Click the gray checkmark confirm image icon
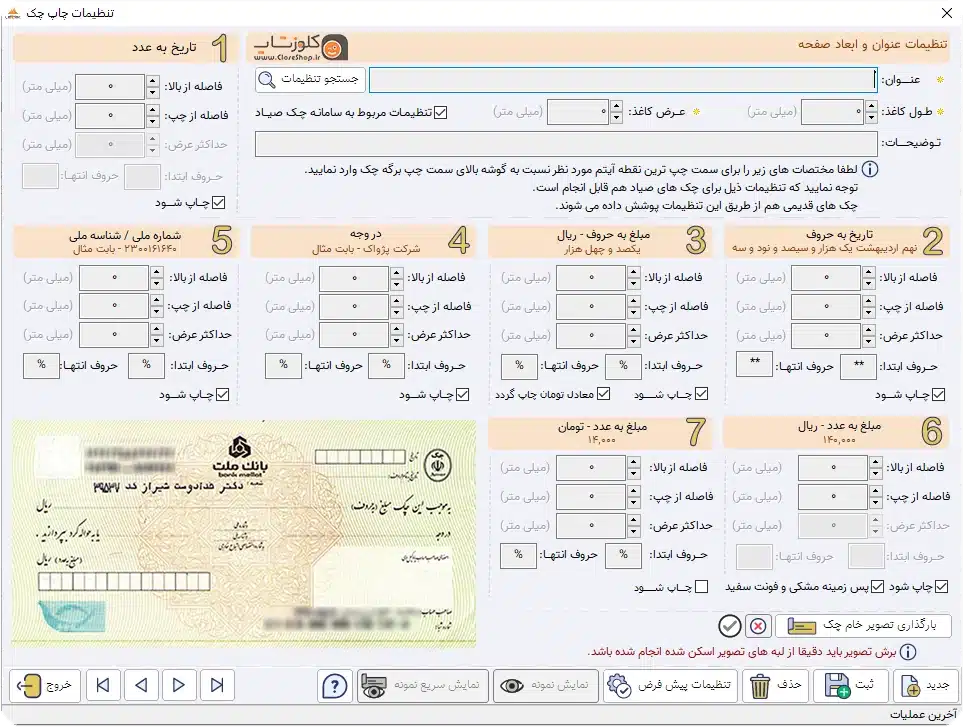 (730, 626)
